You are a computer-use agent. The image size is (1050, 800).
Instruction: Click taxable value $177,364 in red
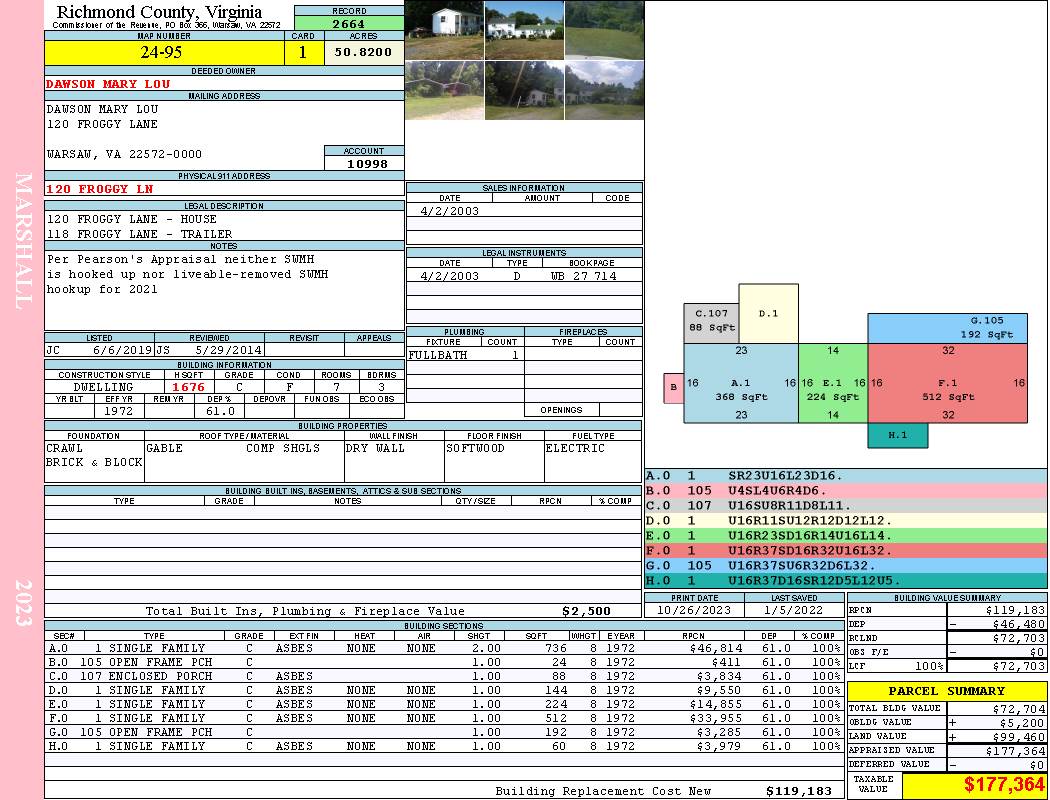(1004, 785)
